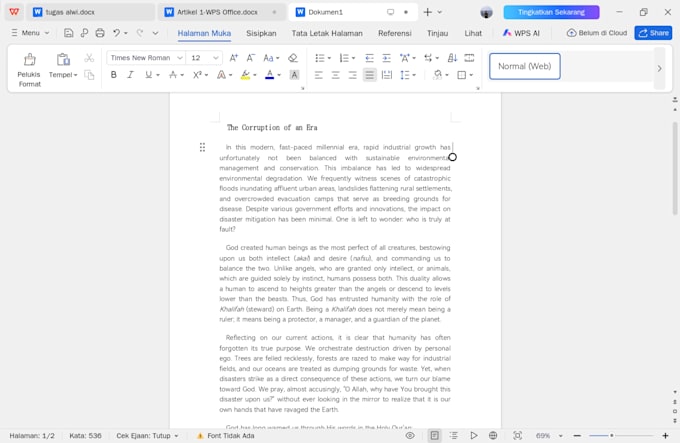The image size is (680, 443).
Task: Switch to the Tinjau tab
Action: click(437, 33)
